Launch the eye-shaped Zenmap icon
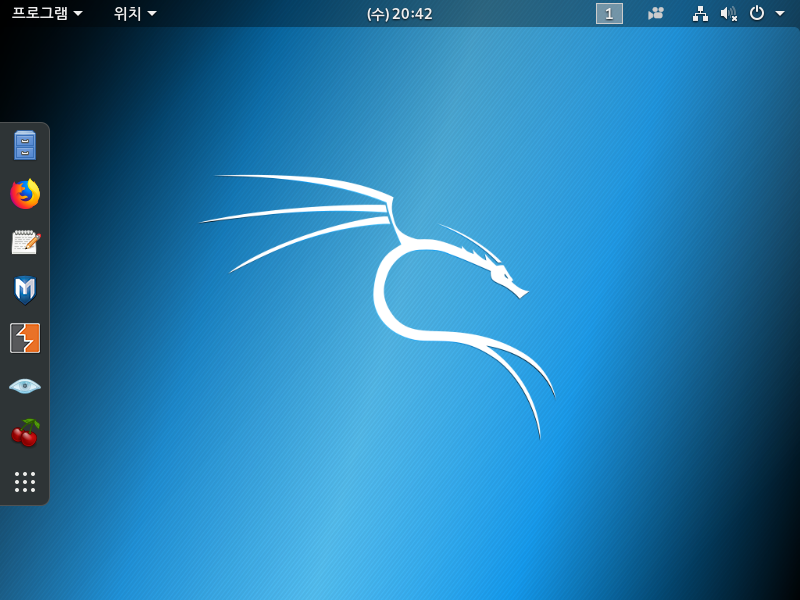 click(x=25, y=386)
